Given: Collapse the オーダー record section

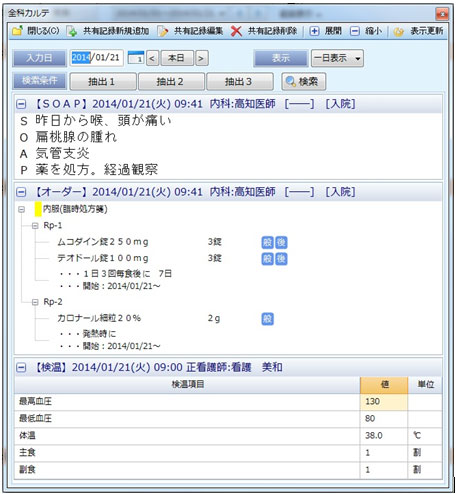Looking at the screenshot, I should click(21, 192).
